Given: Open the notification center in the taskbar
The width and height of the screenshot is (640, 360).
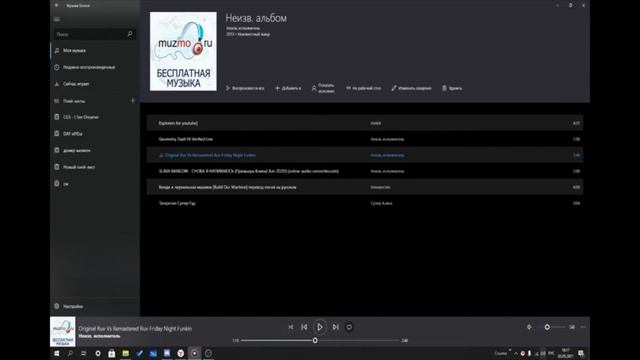Looking at the screenshot, I should pyautogui.click(x=581, y=353).
